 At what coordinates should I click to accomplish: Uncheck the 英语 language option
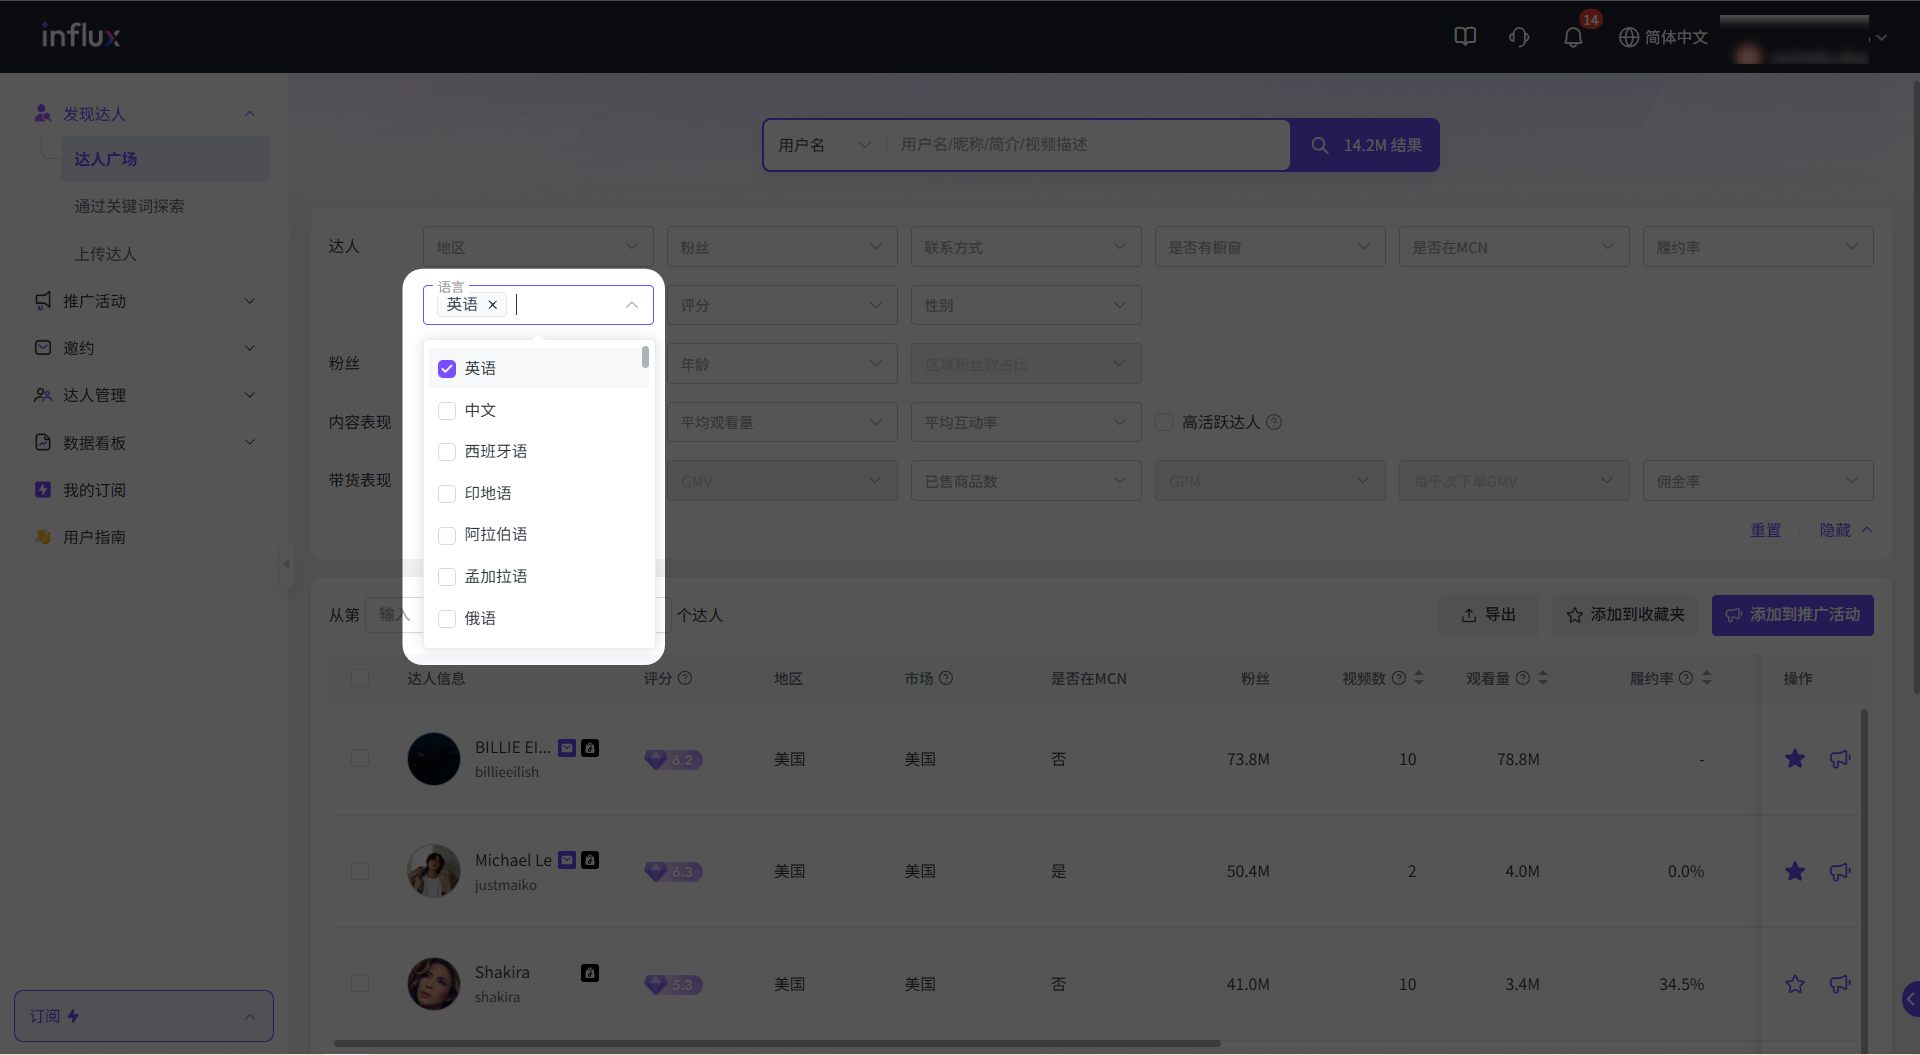[x=447, y=369]
